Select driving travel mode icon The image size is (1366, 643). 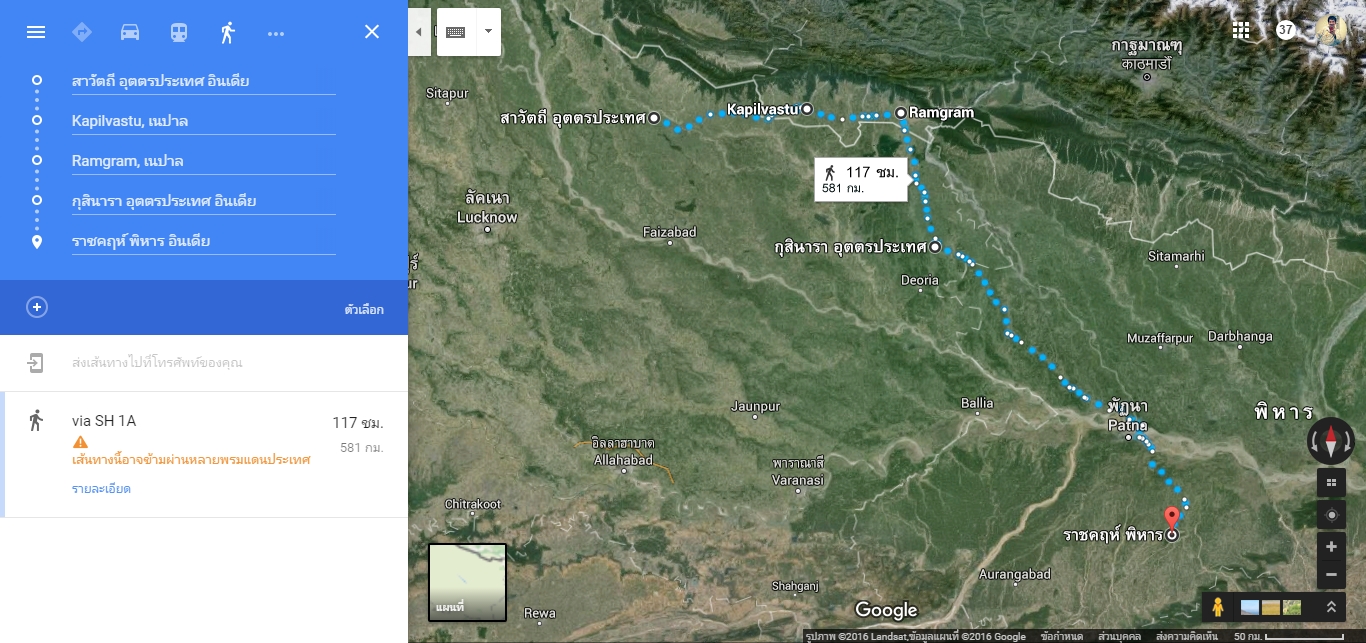[130, 32]
